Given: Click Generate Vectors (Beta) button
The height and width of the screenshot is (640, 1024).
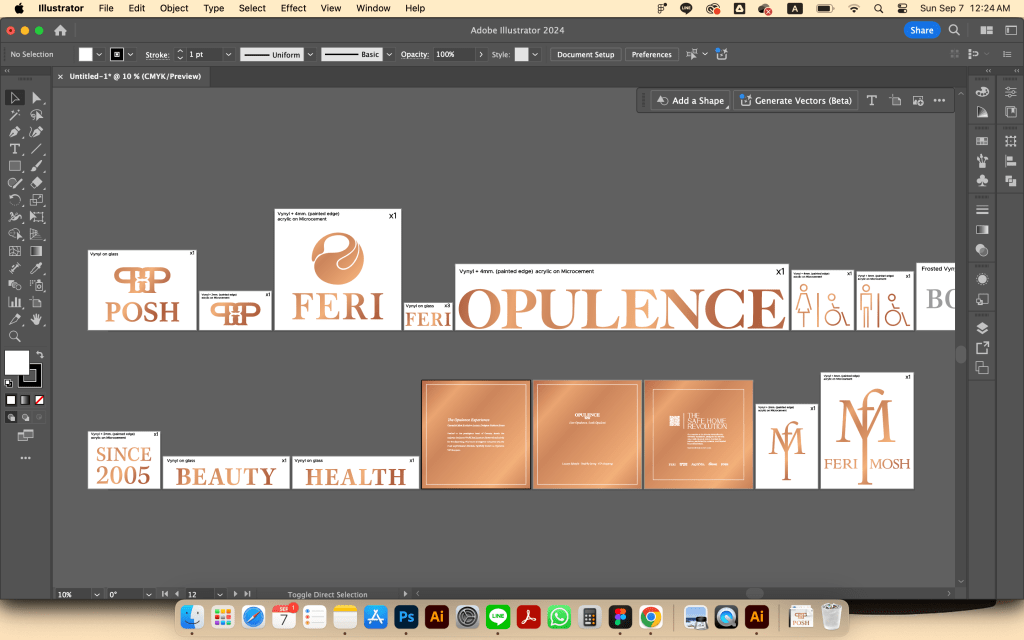Looking at the screenshot, I should pyautogui.click(x=796, y=101).
